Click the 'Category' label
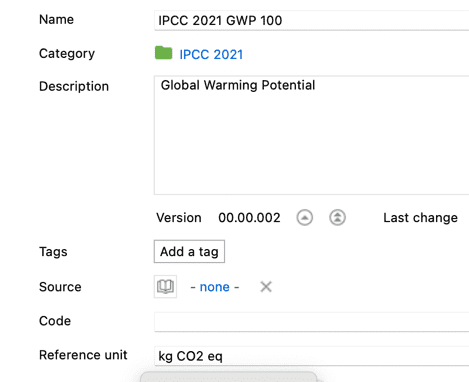469x382 pixels. click(67, 53)
